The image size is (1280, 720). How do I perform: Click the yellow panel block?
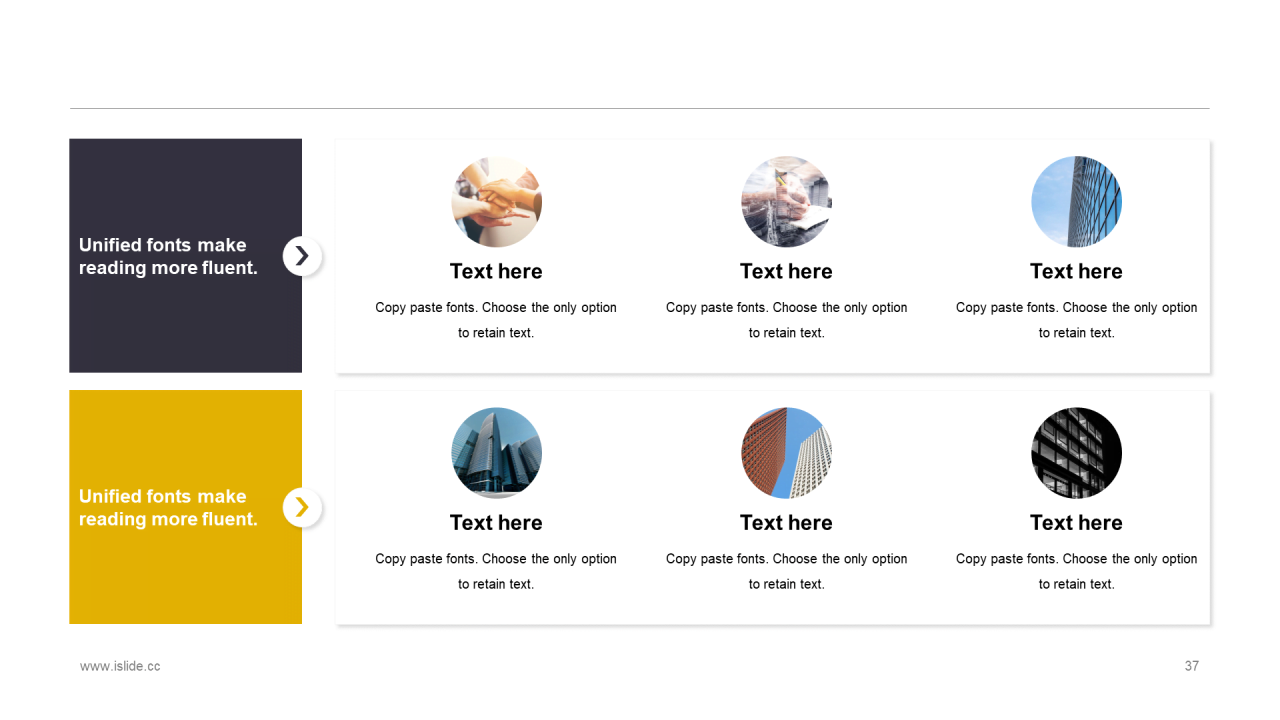185,507
